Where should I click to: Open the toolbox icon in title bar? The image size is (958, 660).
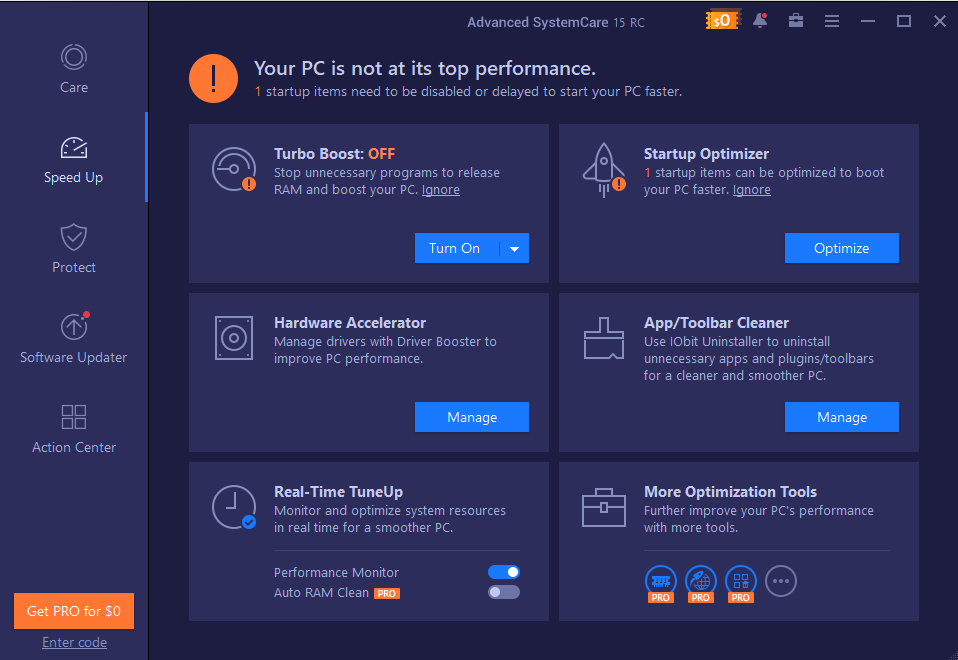(795, 21)
